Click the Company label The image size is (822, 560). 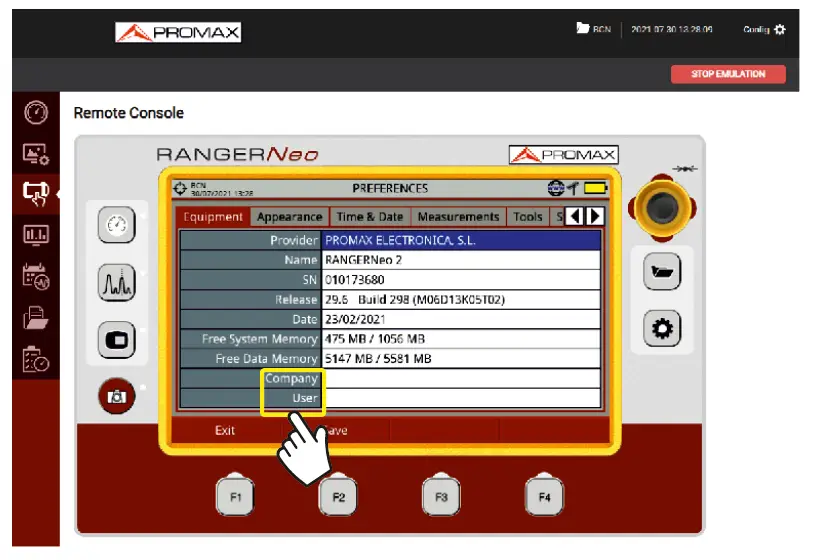click(x=291, y=379)
